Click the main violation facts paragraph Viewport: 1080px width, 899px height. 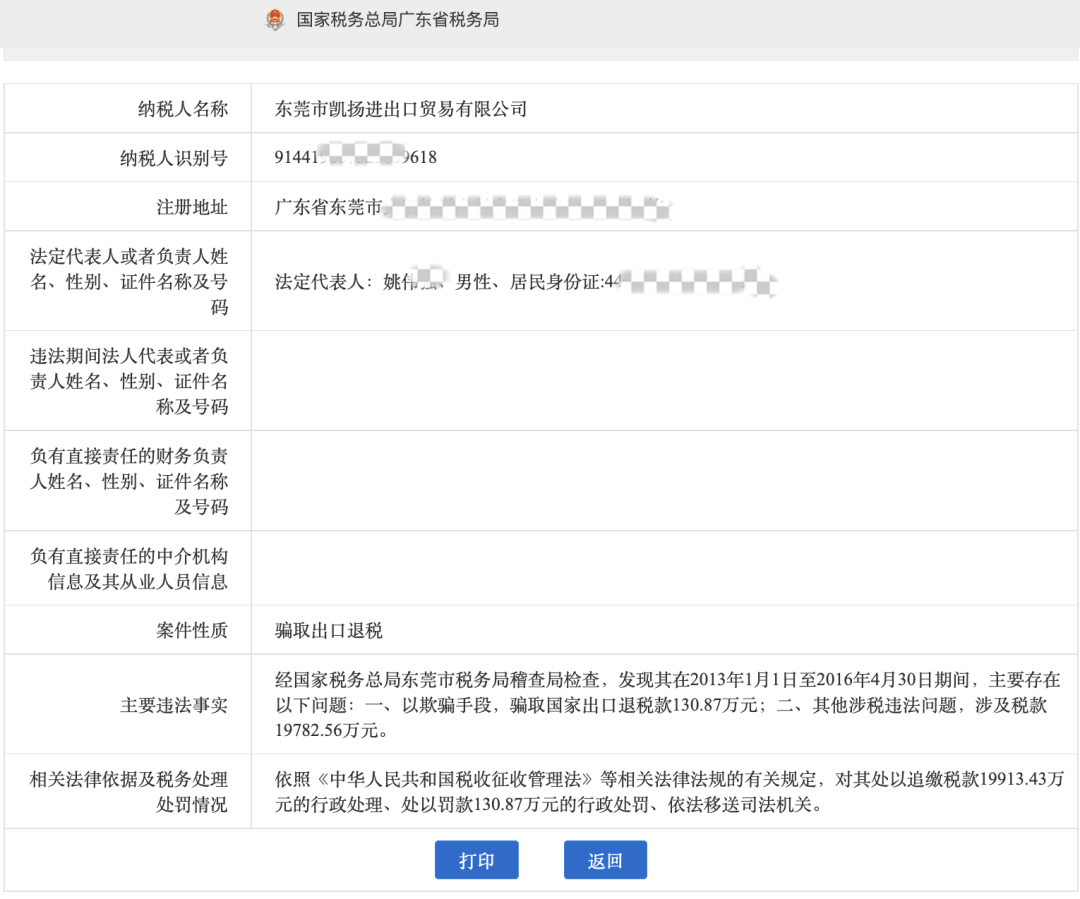coord(667,705)
